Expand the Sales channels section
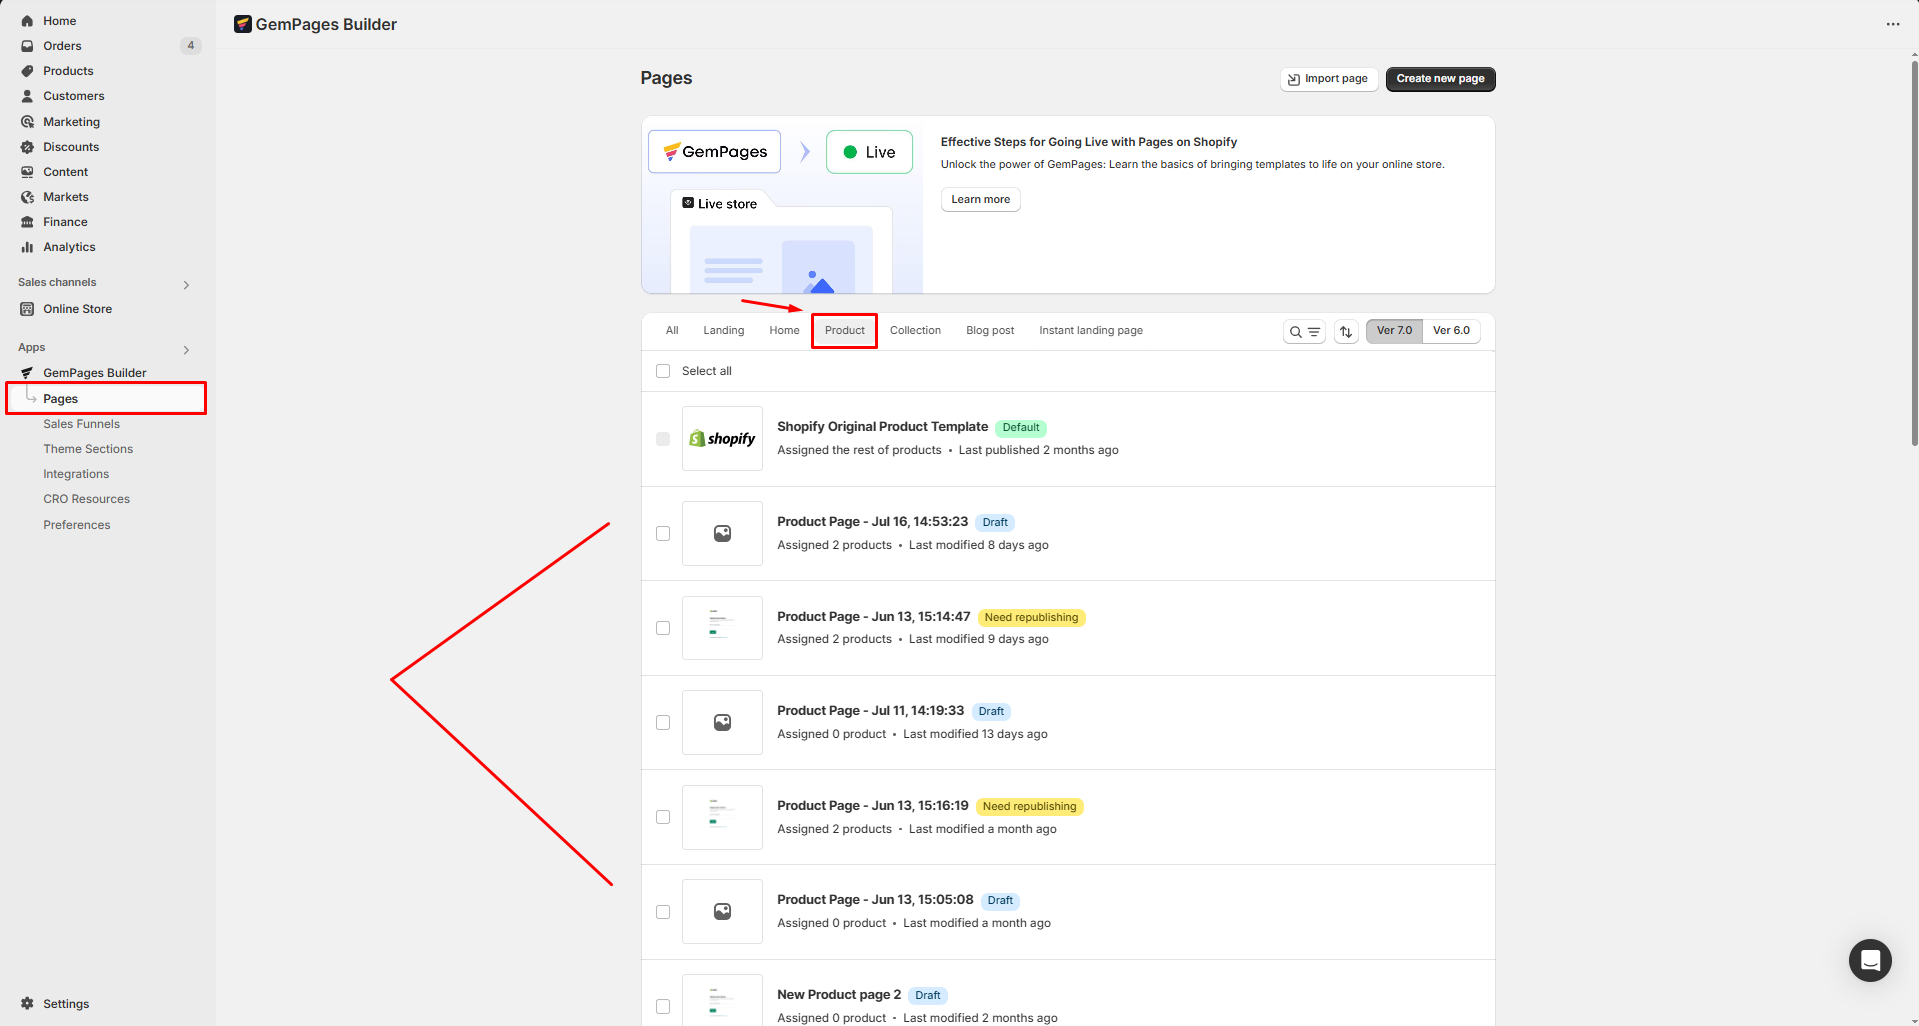 186,285
